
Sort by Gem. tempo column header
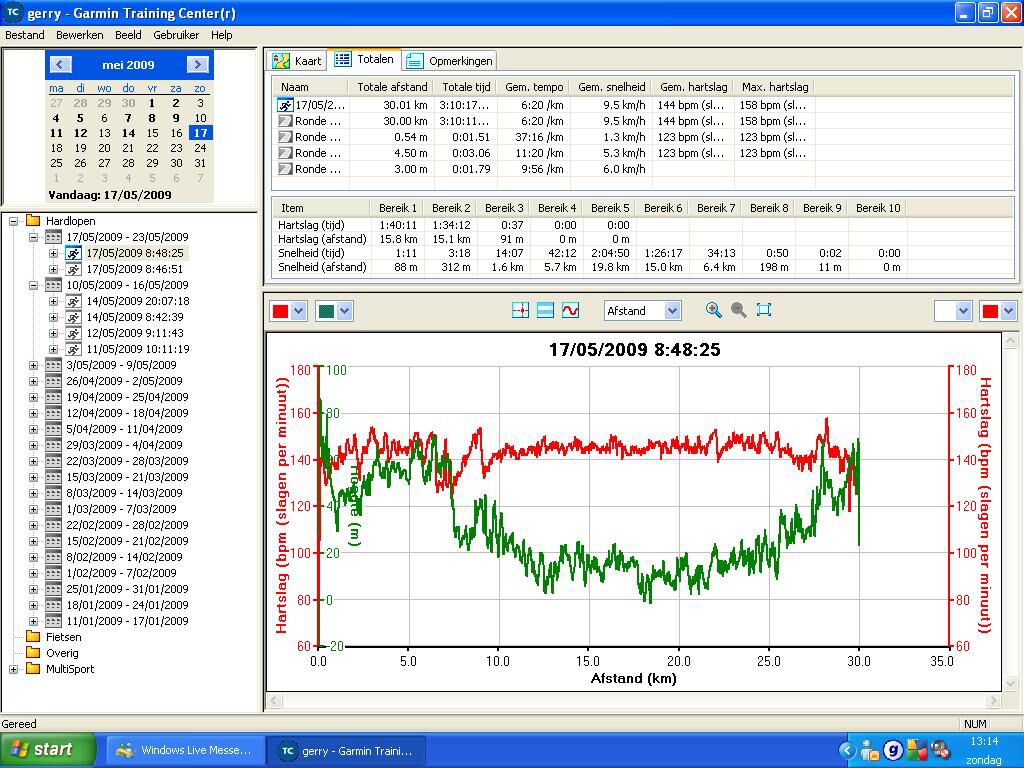click(x=534, y=87)
